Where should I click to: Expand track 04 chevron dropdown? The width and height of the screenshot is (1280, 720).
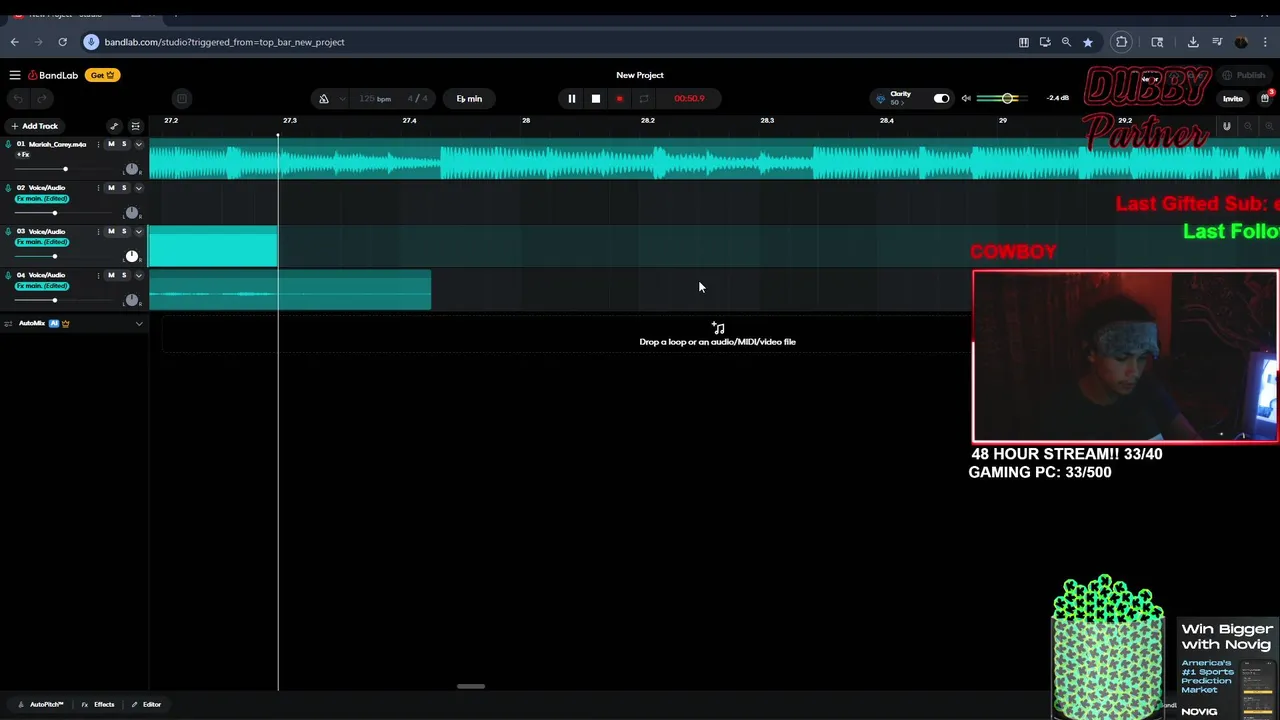[139, 275]
